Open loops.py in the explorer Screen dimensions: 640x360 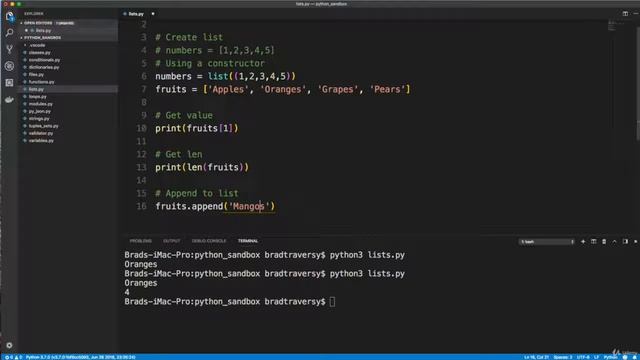[x=38, y=96]
